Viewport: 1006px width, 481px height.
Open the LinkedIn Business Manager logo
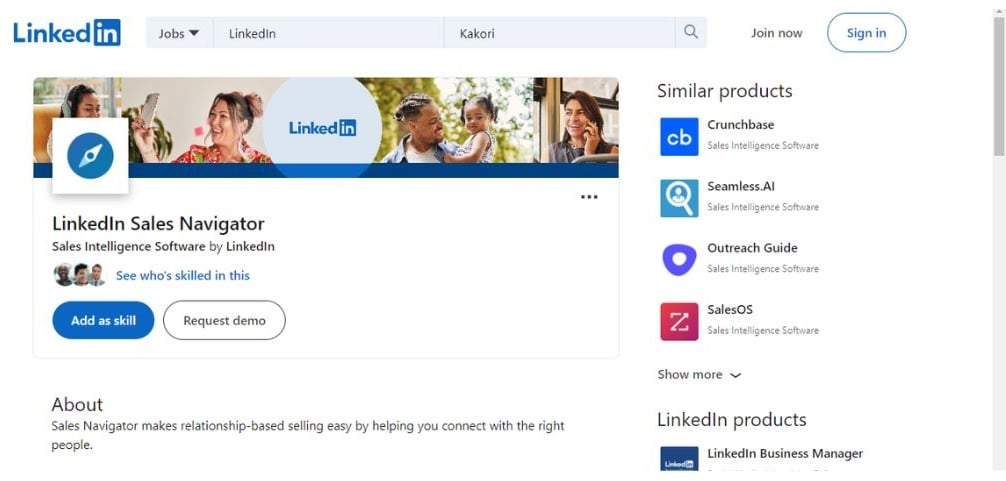tap(679, 459)
